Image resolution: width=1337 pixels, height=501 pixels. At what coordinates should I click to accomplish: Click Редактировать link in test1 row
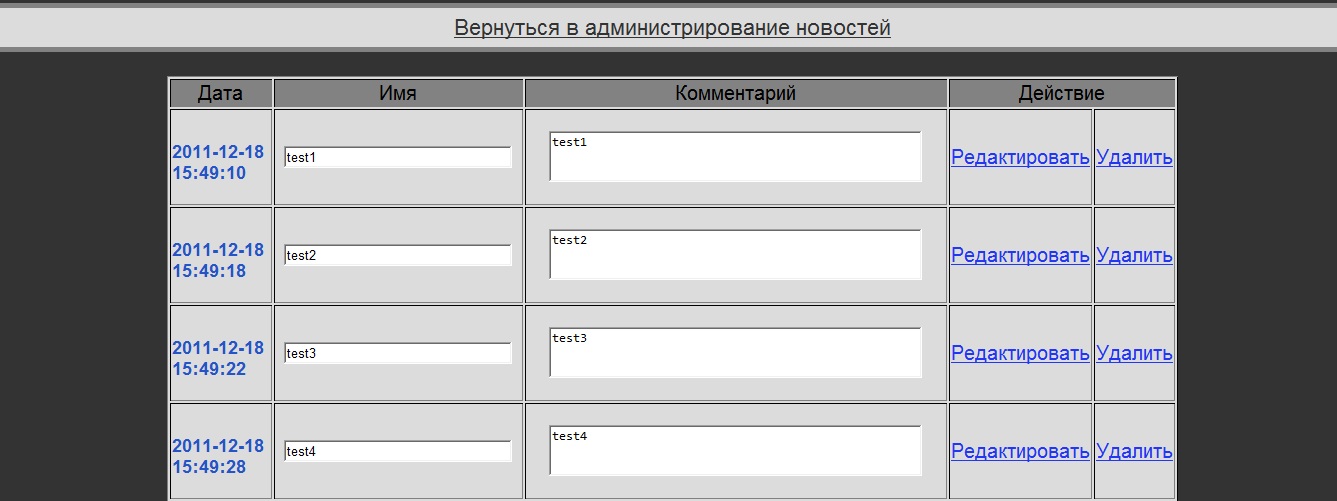coord(1020,157)
